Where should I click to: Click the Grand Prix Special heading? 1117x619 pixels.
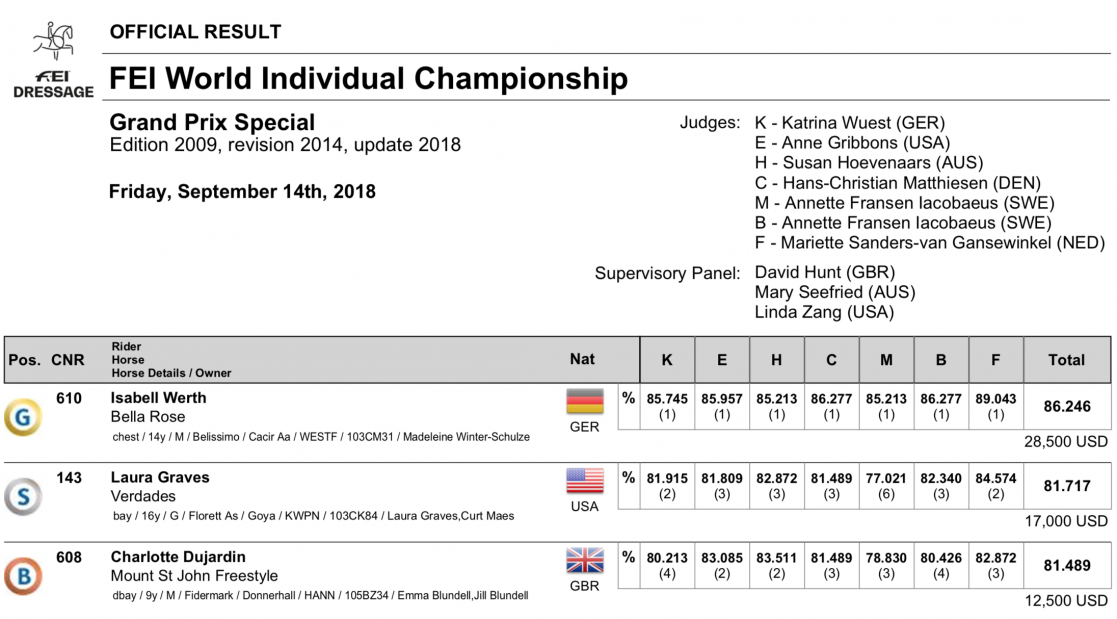[x=212, y=123]
